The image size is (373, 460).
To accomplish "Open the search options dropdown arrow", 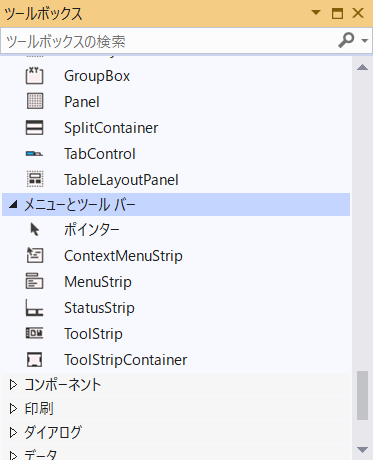I will (x=365, y=41).
